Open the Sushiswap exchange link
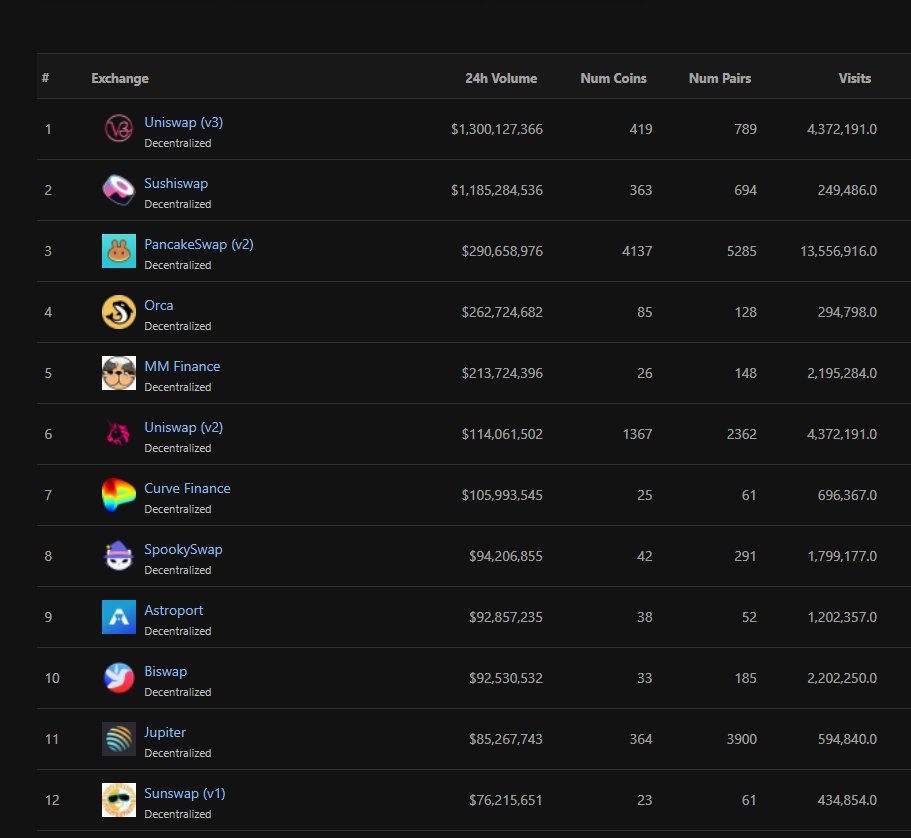Image resolution: width=911 pixels, height=838 pixels. coord(176,183)
